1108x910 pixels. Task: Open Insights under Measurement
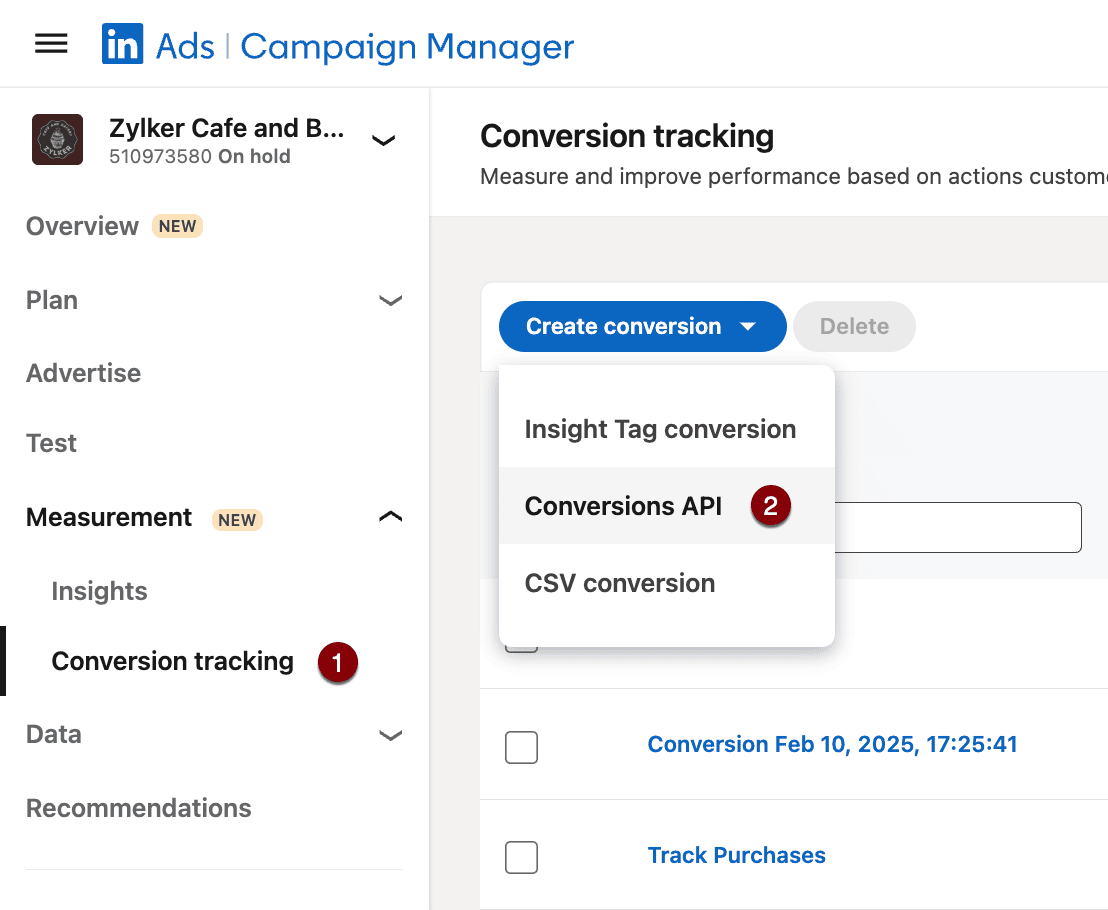coord(99,591)
